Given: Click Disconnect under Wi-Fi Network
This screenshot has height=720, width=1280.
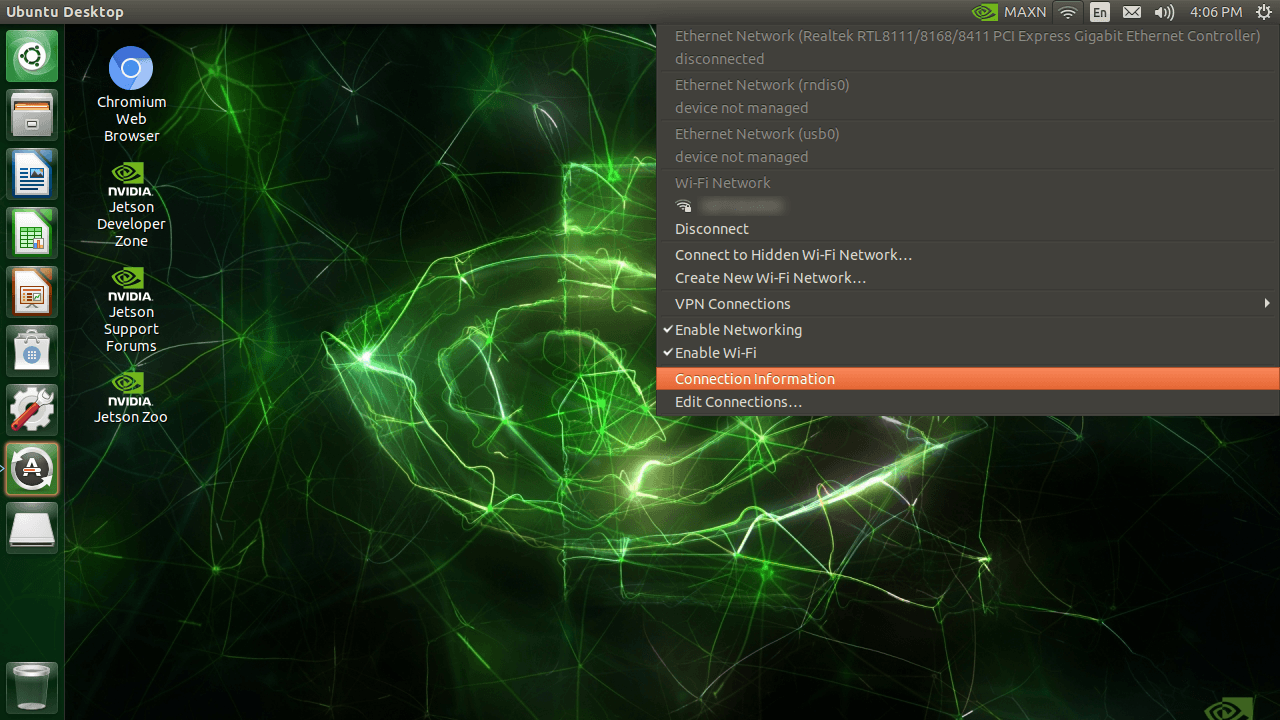Looking at the screenshot, I should coord(968,229).
